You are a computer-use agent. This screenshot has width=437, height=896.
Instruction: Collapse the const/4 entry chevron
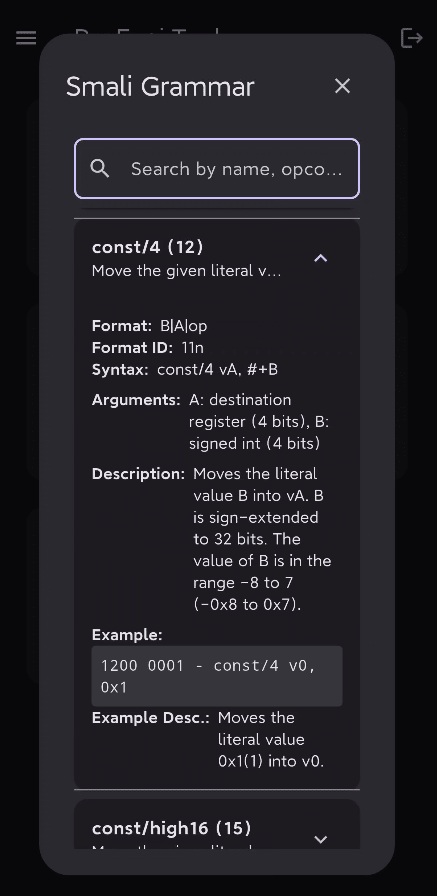pyautogui.click(x=321, y=258)
